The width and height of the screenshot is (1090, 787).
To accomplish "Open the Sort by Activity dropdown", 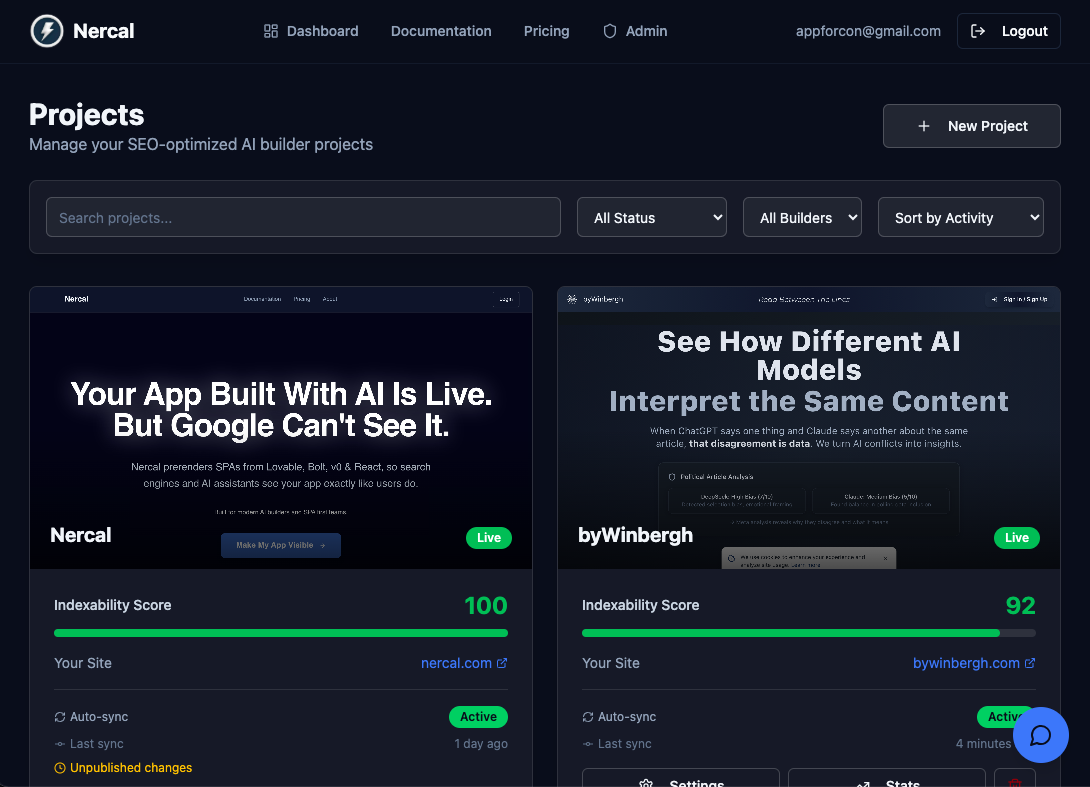I will [961, 218].
